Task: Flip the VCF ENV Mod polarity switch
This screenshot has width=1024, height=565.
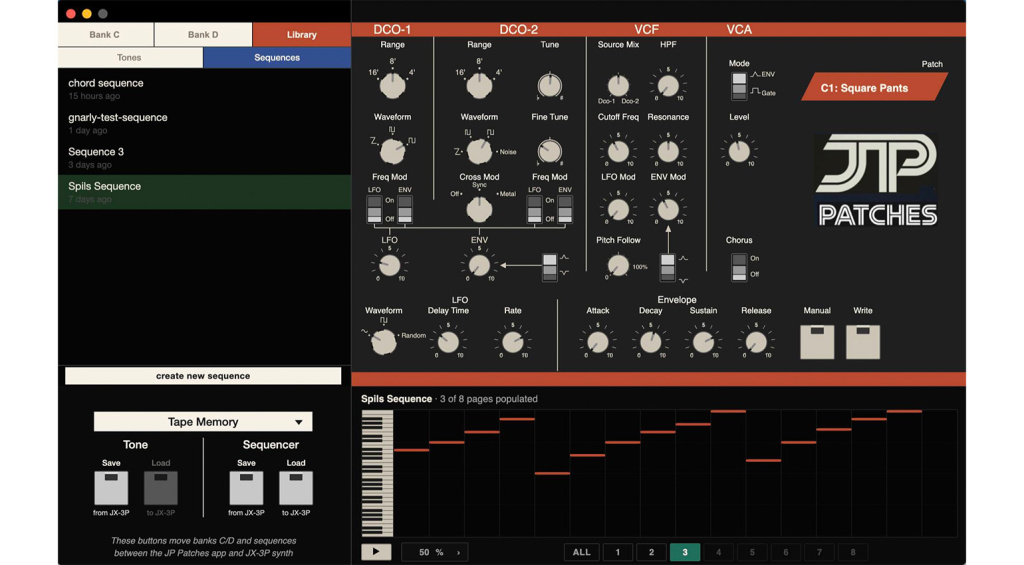Action: 667,267
